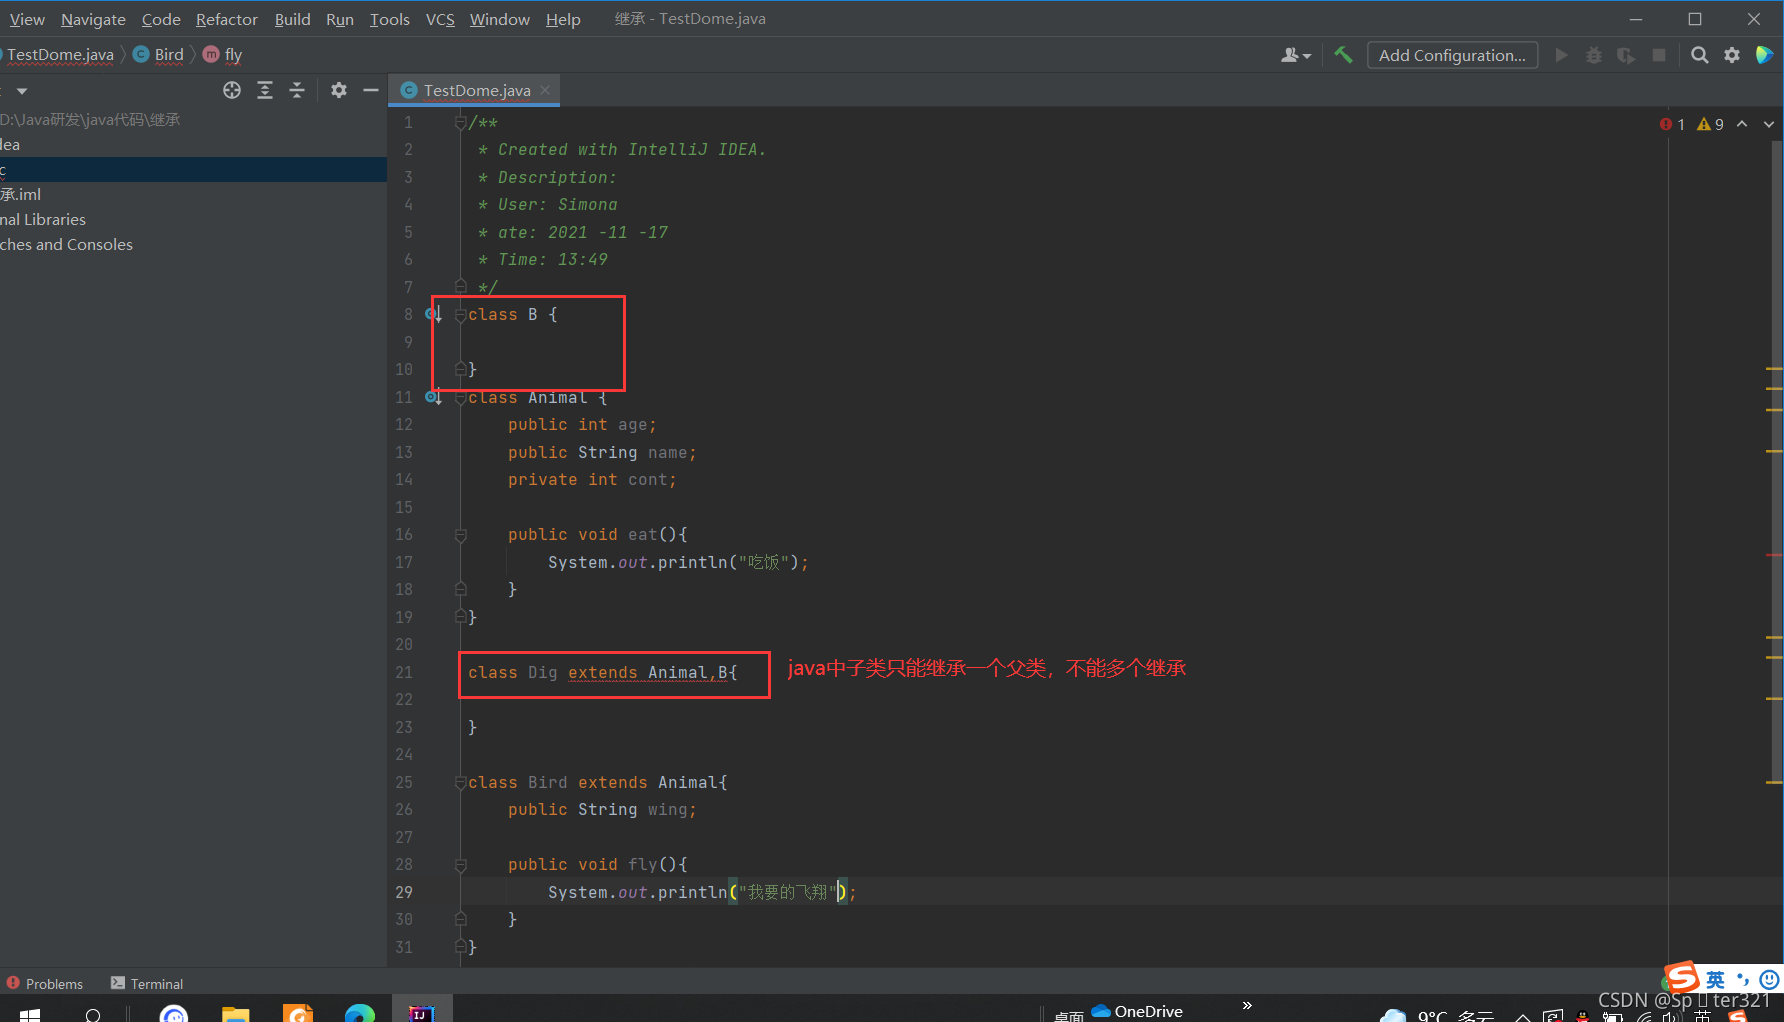1784x1022 pixels.
Task: Click the locate target icon in Project panel
Action: point(232,90)
